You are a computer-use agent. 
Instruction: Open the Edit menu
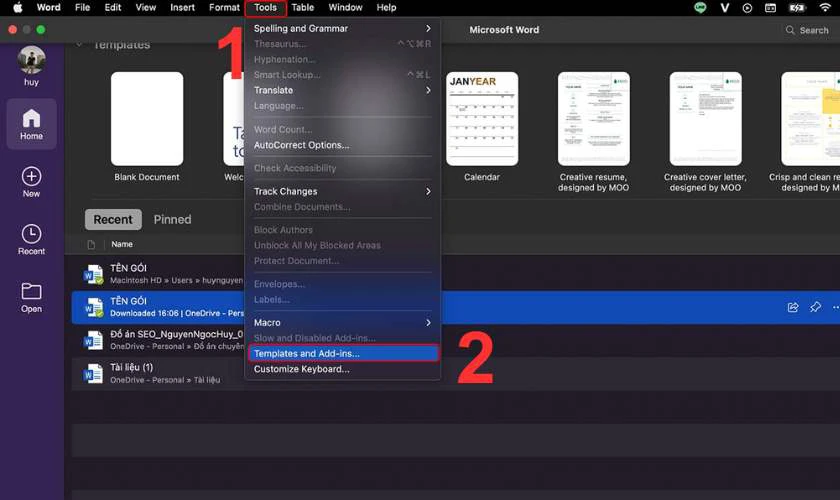click(112, 8)
